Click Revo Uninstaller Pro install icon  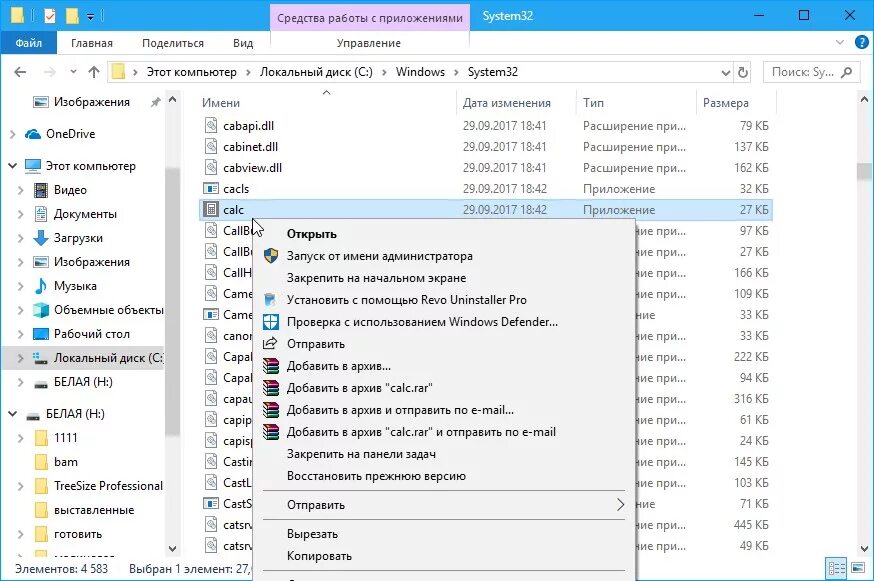pos(270,299)
